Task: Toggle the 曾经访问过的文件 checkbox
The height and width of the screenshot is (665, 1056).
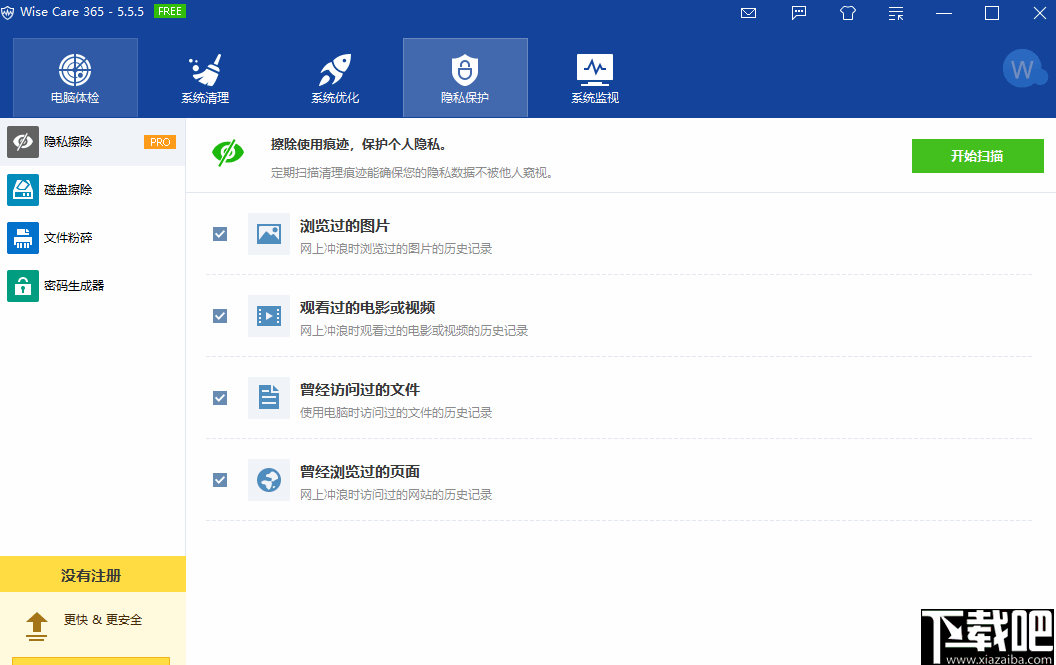Action: 220,398
